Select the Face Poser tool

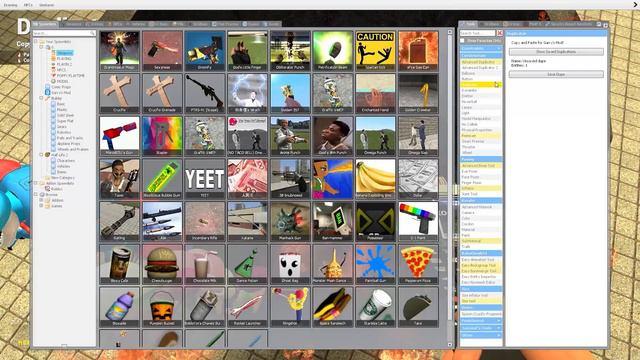coord(481,177)
